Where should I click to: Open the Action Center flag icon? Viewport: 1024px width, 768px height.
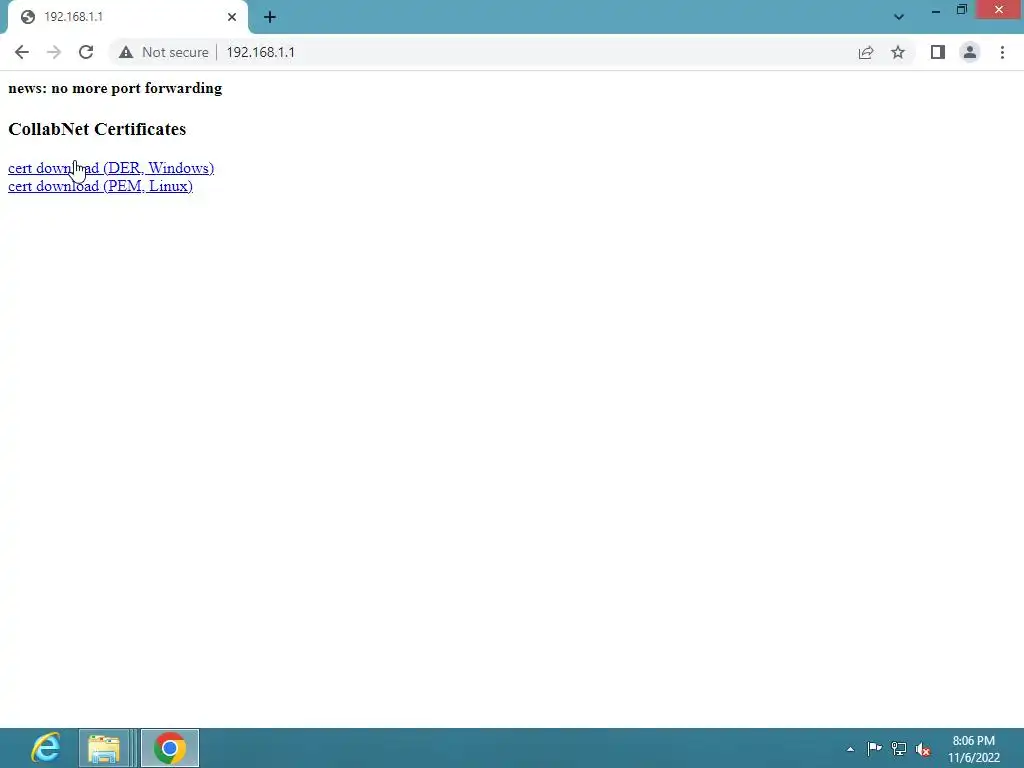pos(874,749)
